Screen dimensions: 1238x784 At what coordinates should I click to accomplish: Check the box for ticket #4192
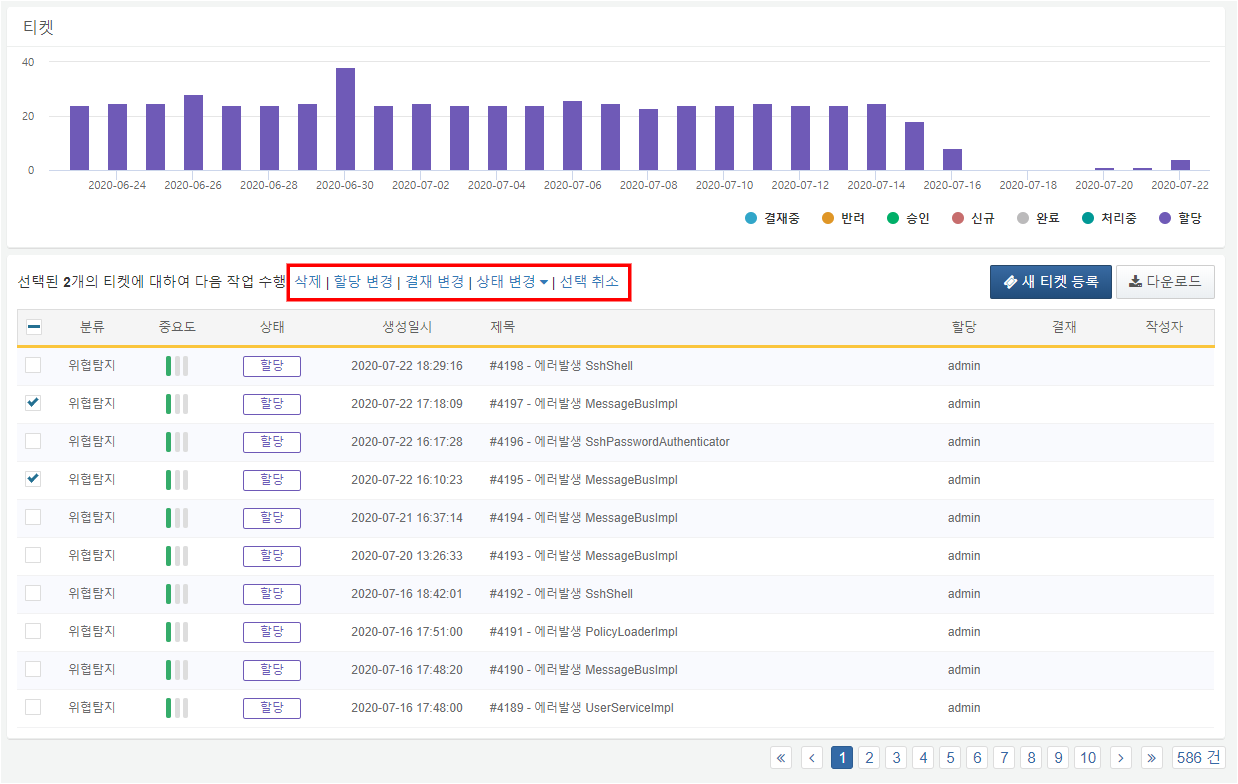tap(33, 593)
